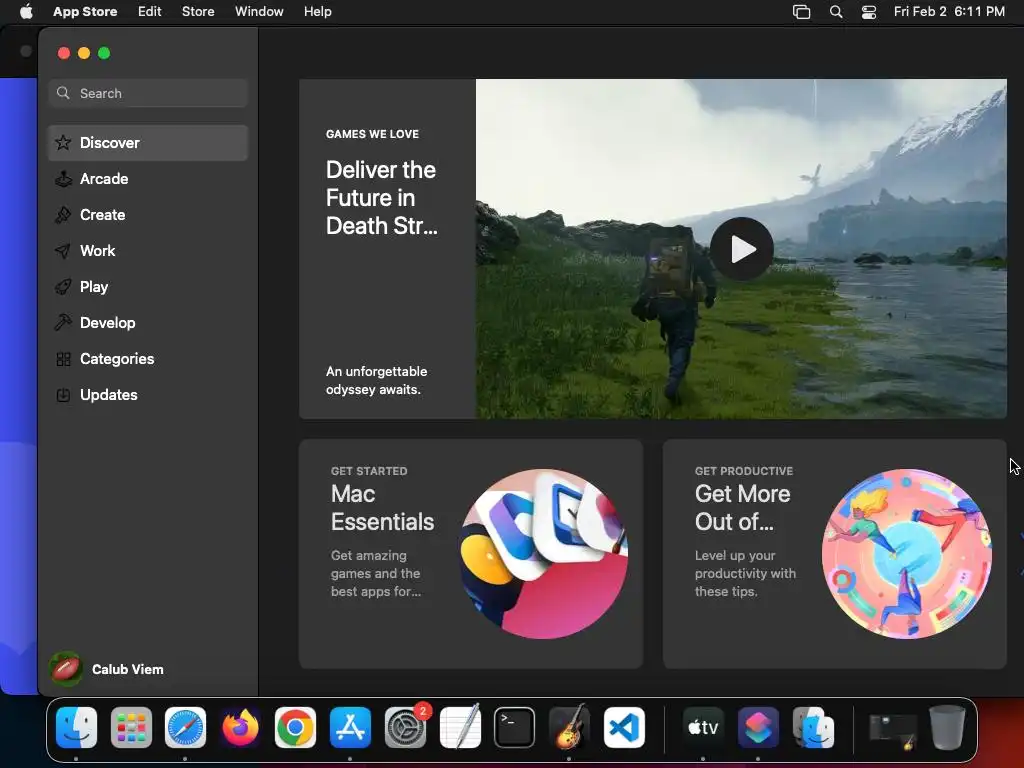Image resolution: width=1024 pixels, height=768 pixels.
Task: Click the Mac Essentials icons artwork
Action: pos(544,554)
